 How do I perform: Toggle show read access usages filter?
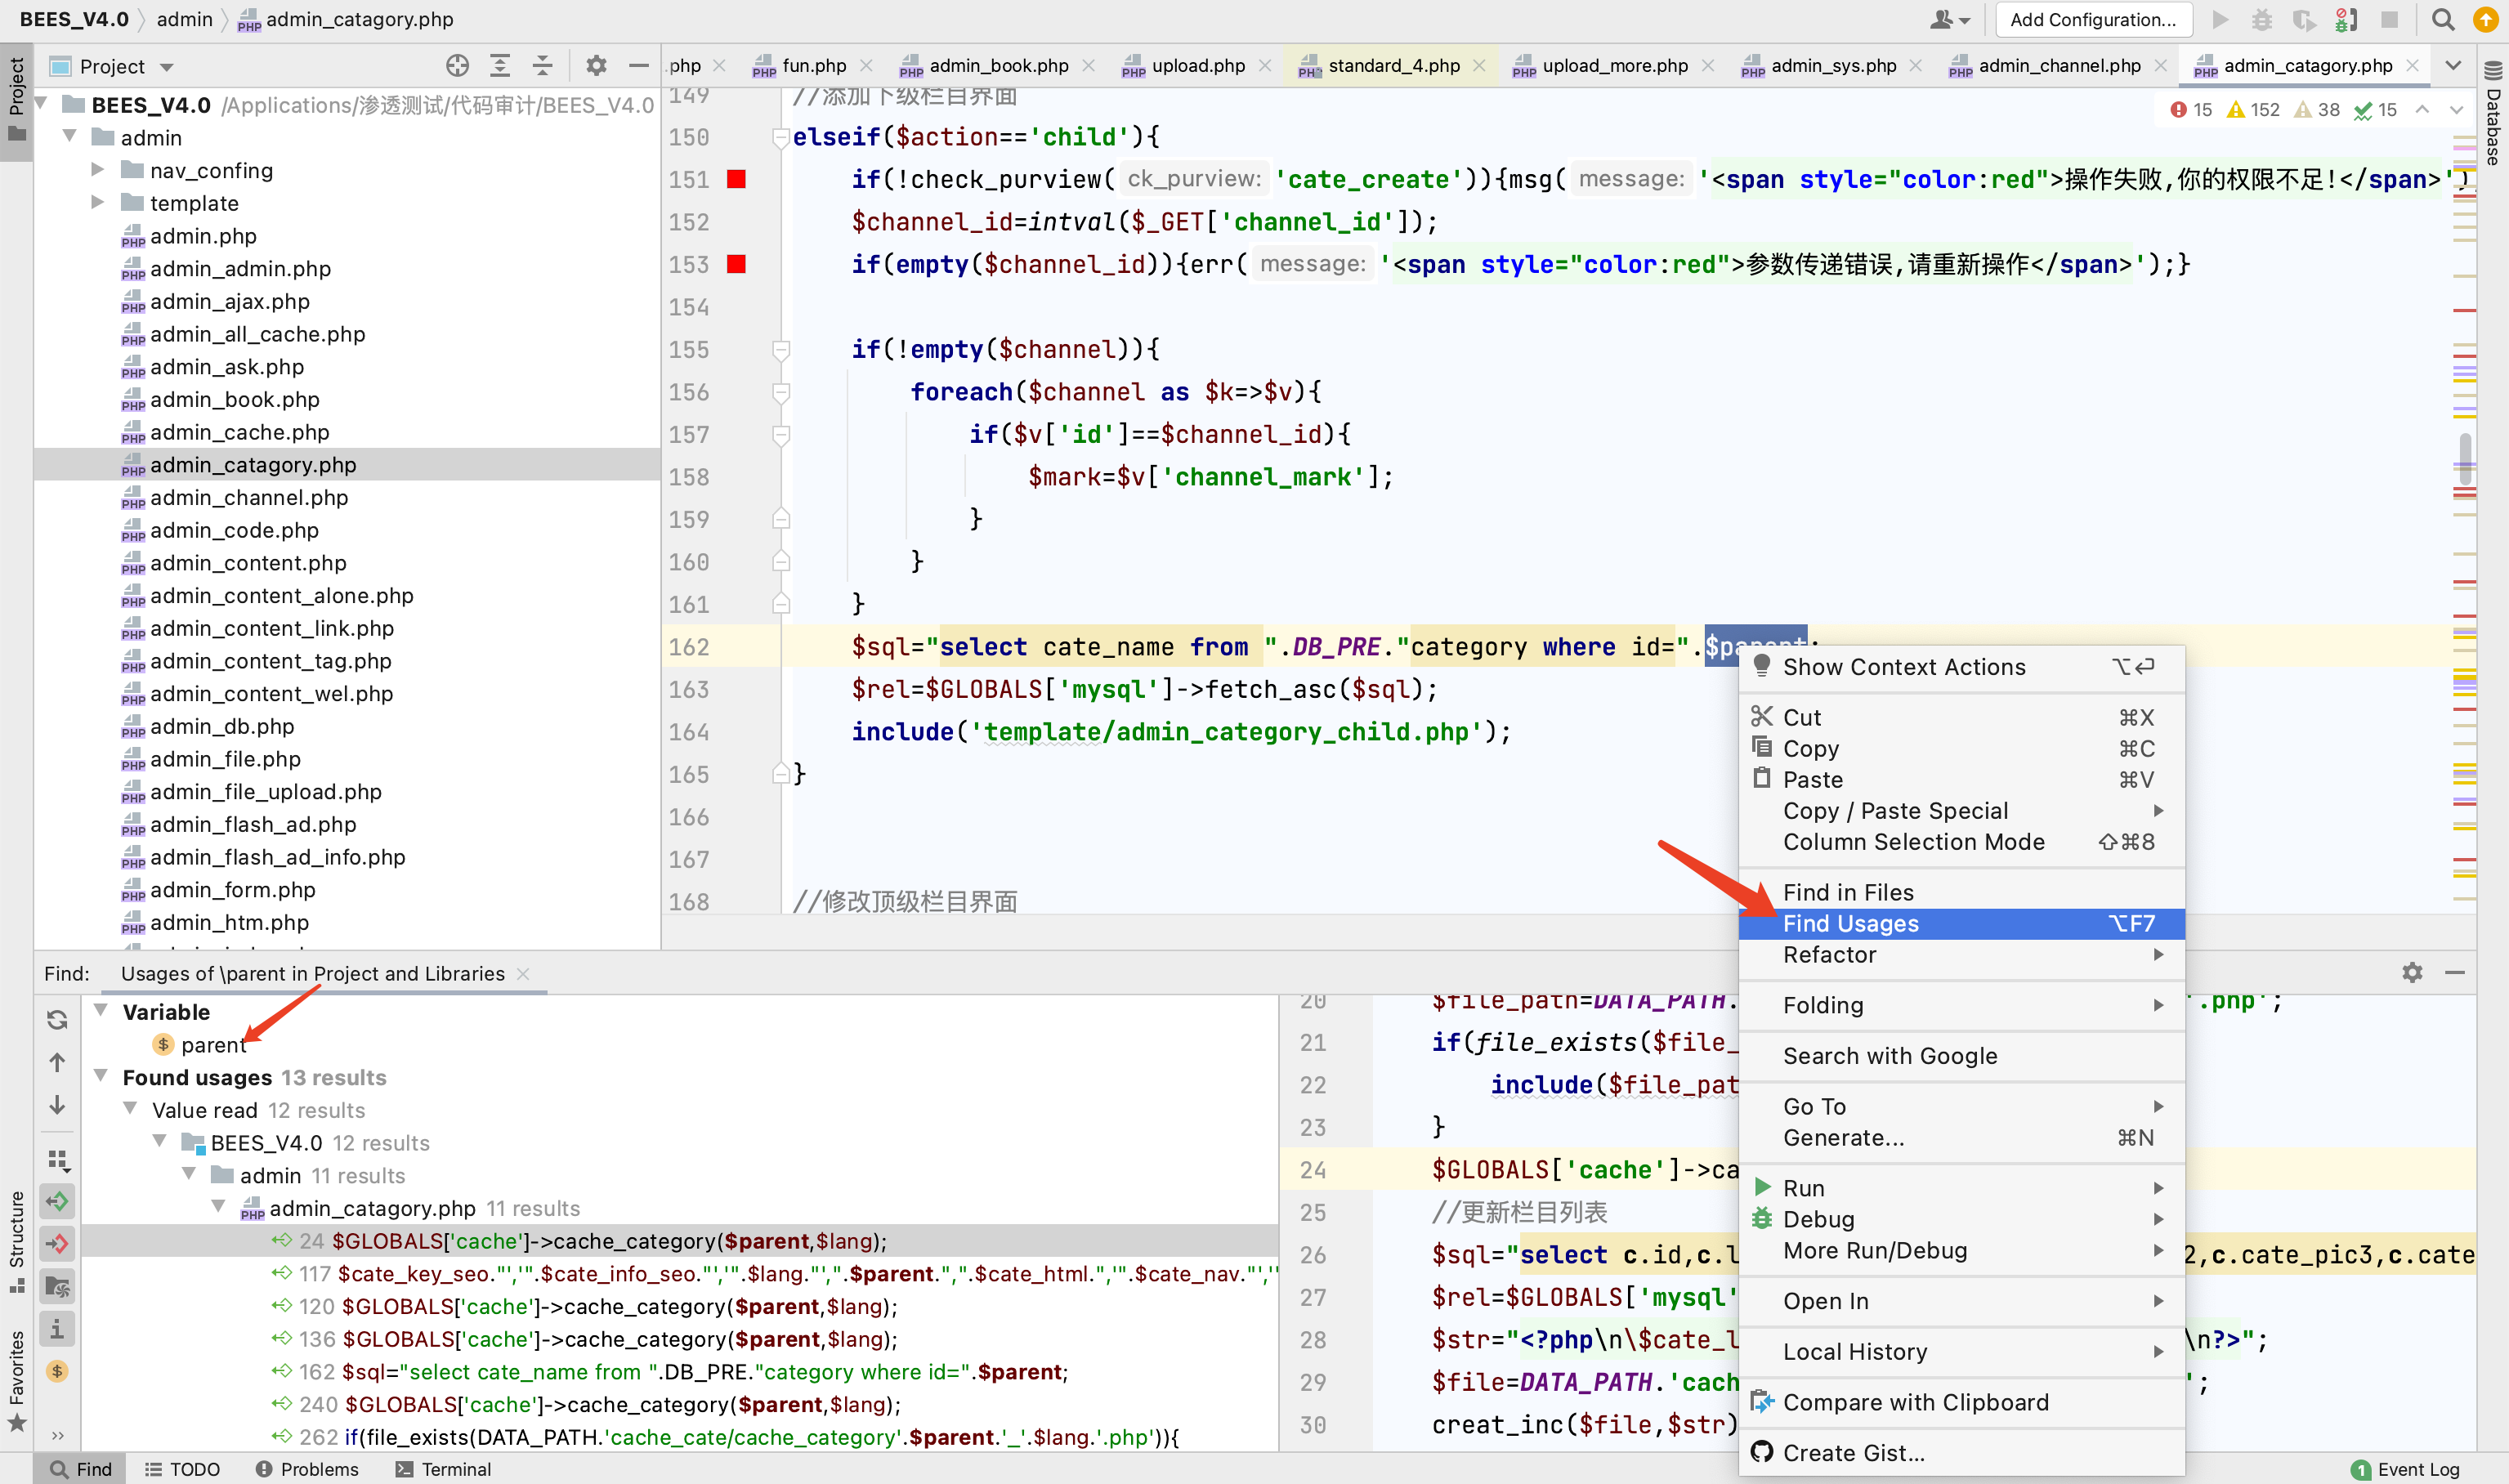[57, 1201]
